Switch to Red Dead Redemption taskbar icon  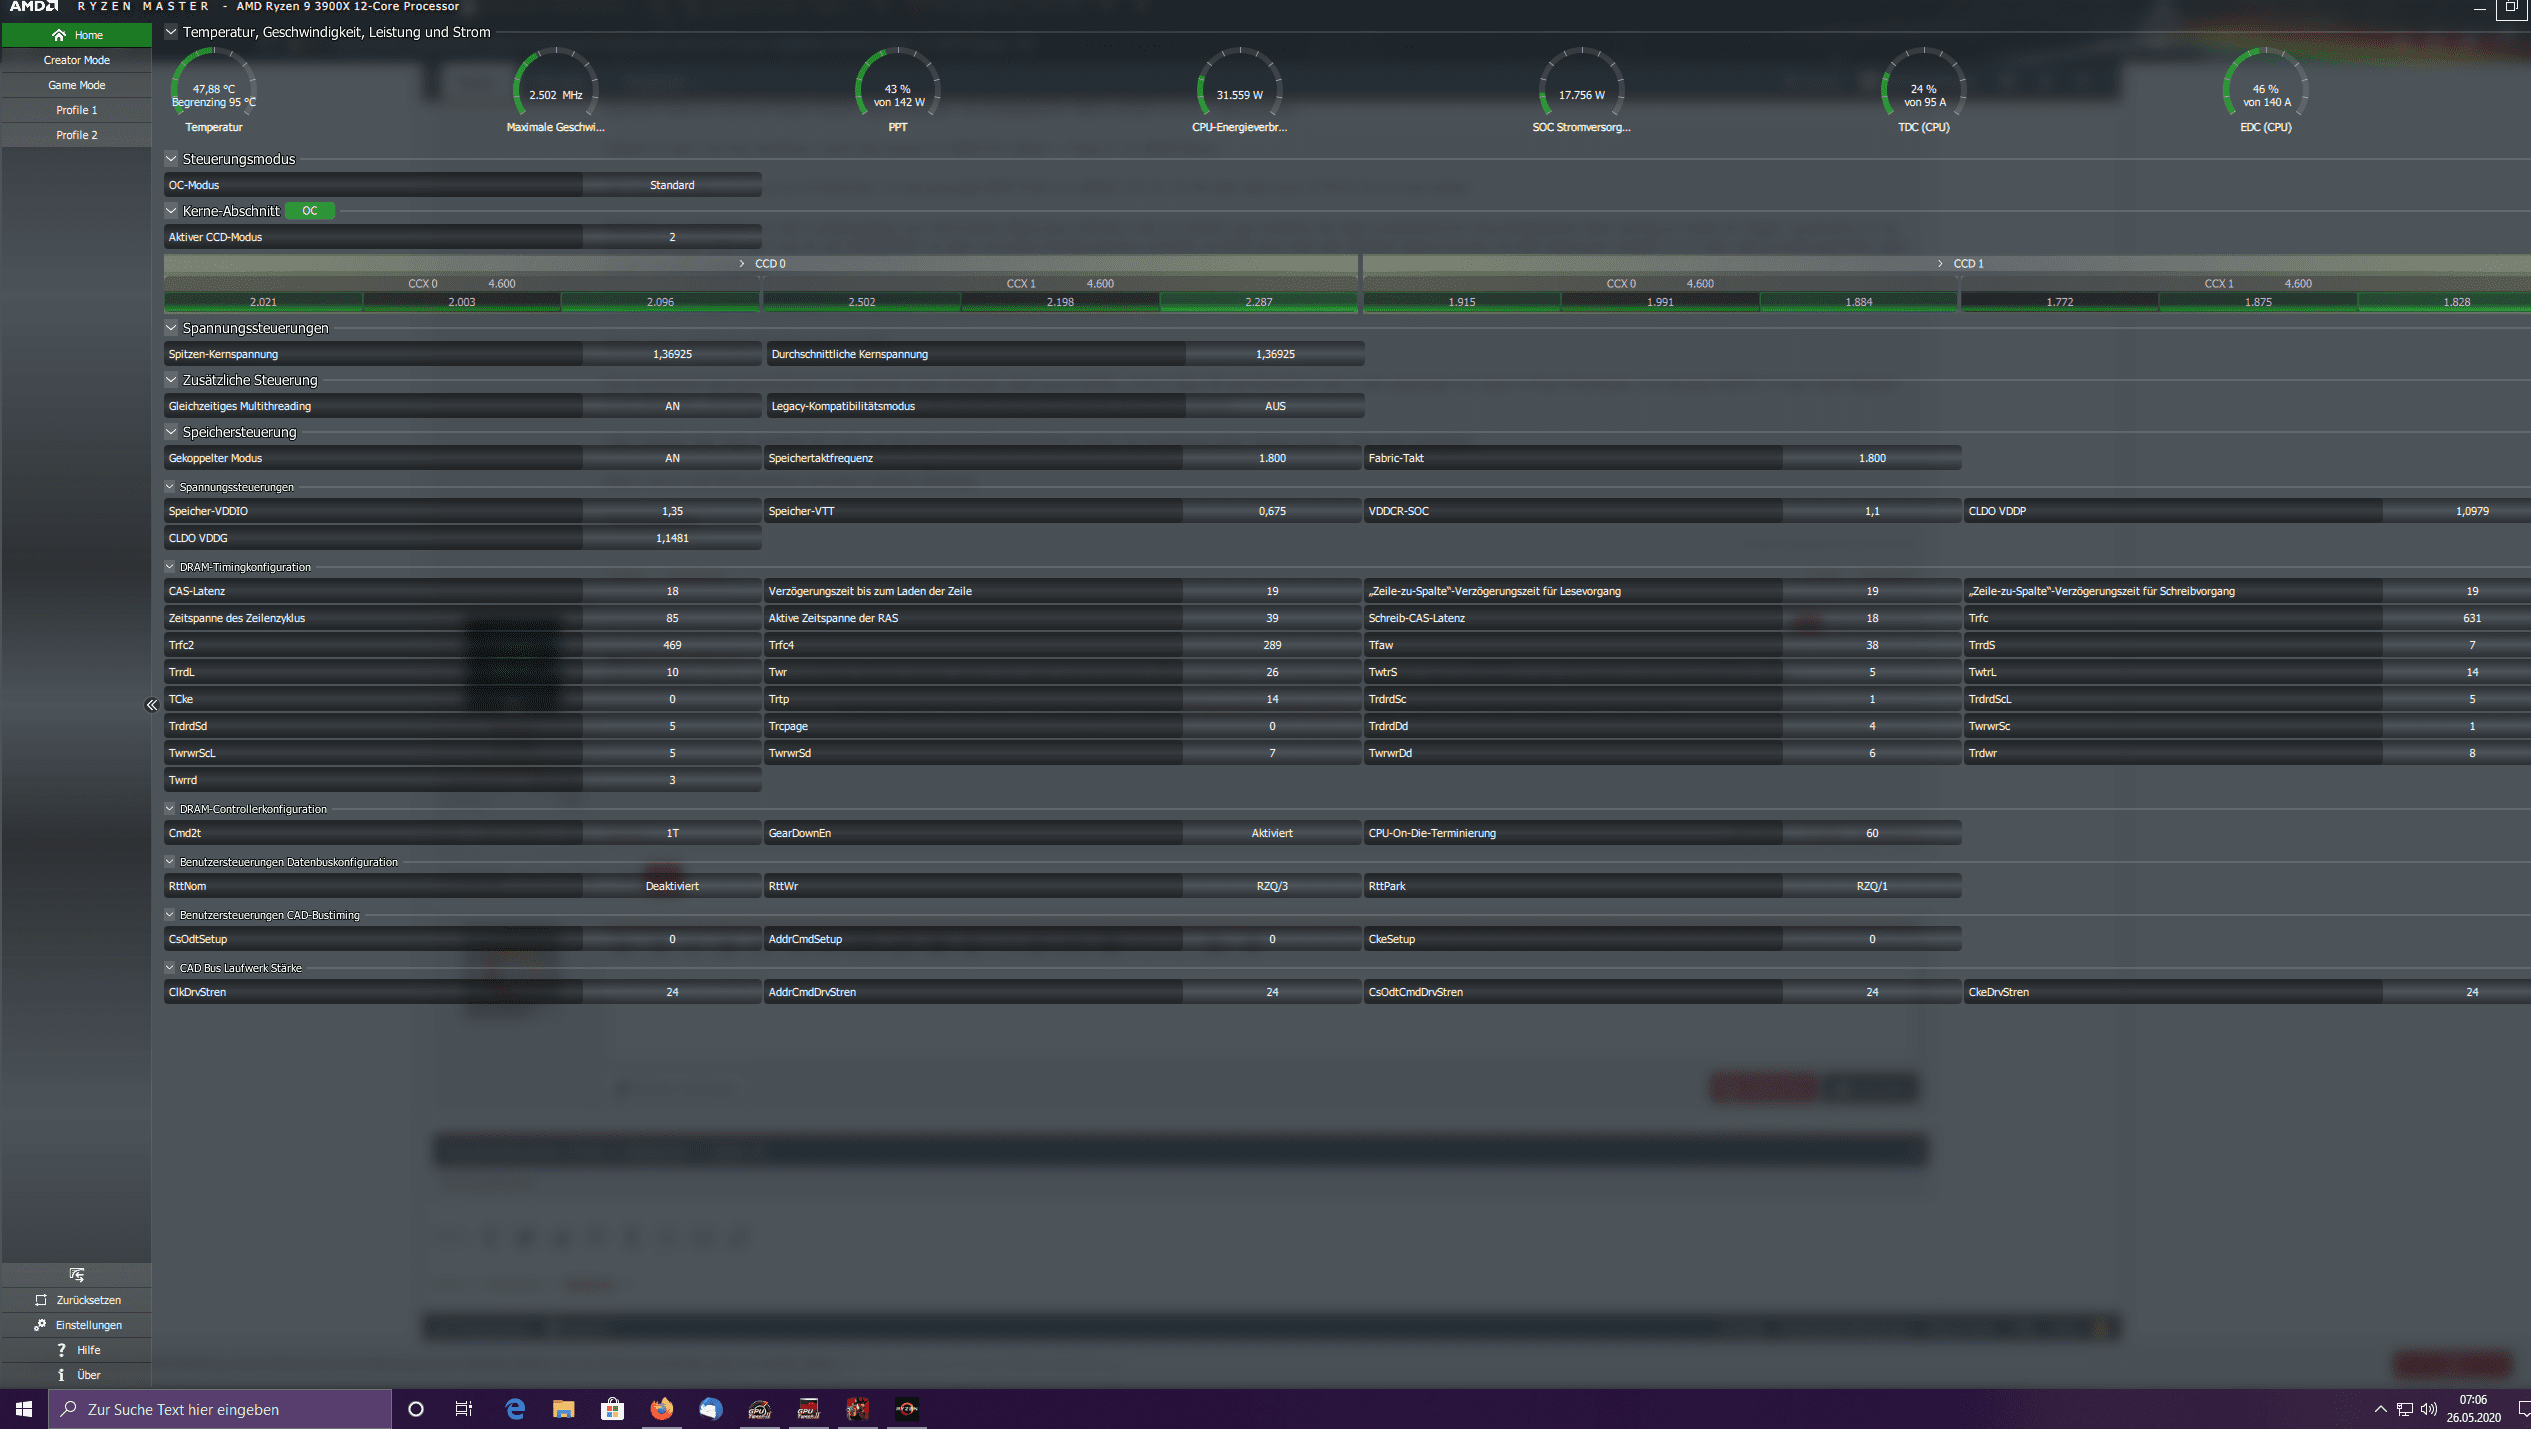857,1409
